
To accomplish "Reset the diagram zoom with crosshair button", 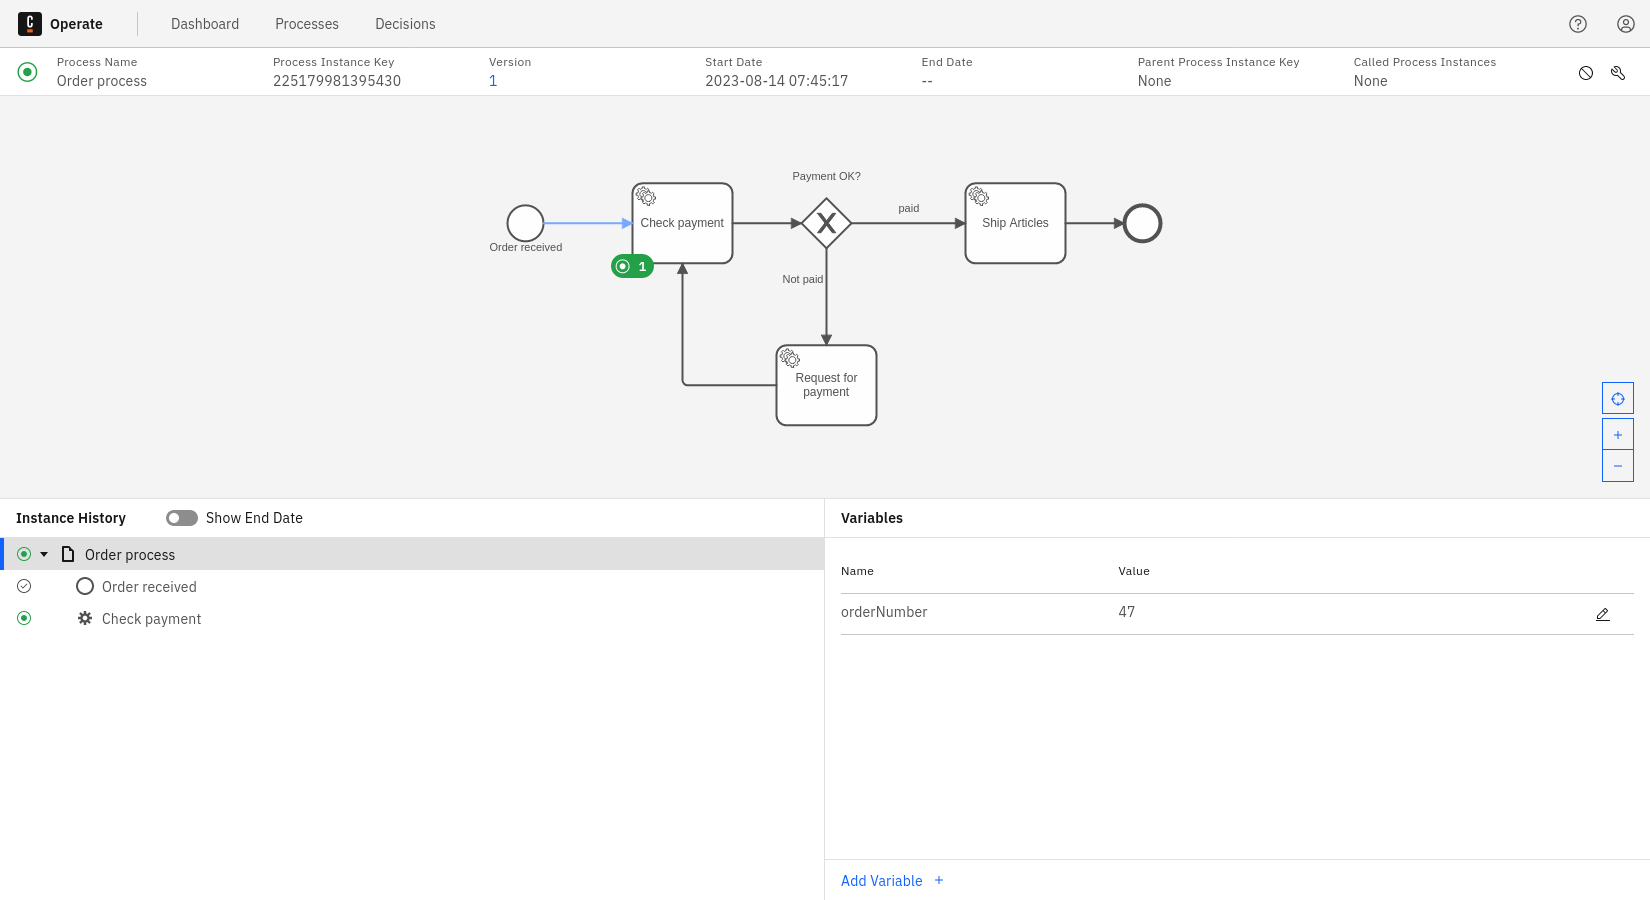I will [1617, 397].
